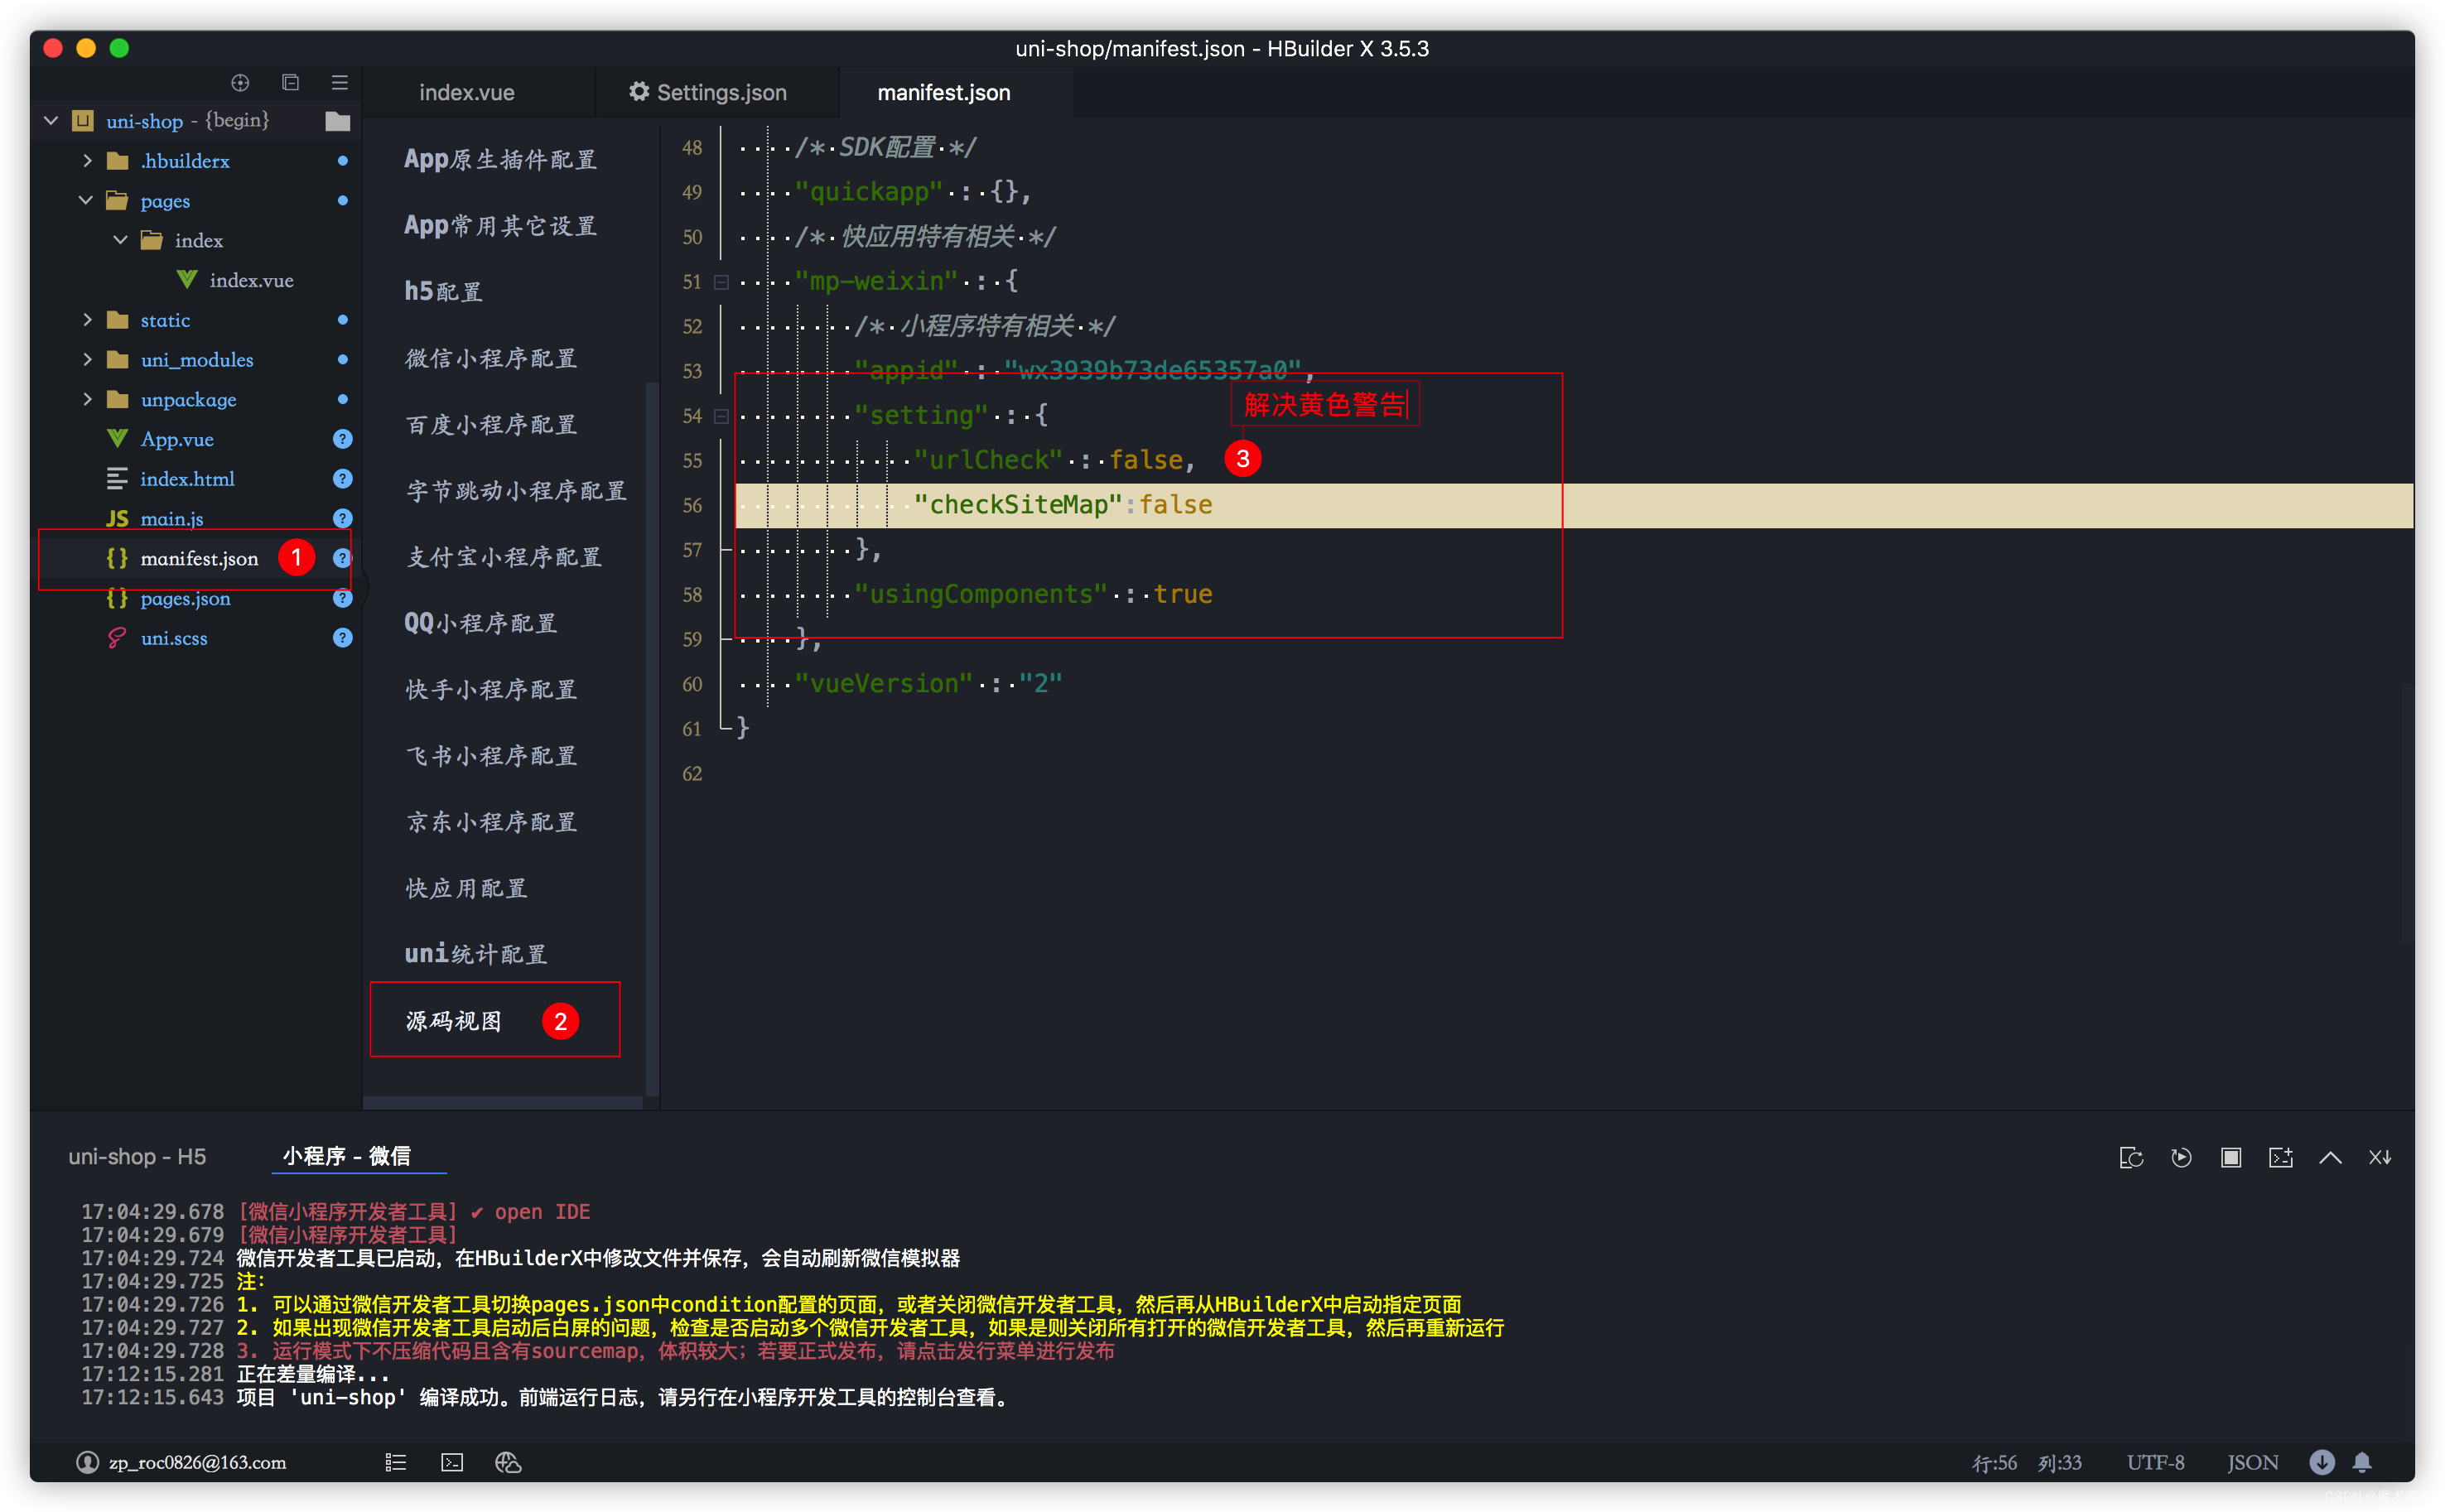Open the terminal icon in status bar
Image resolution: width=2445 pixels, height=1512 pixels.
452,1462
